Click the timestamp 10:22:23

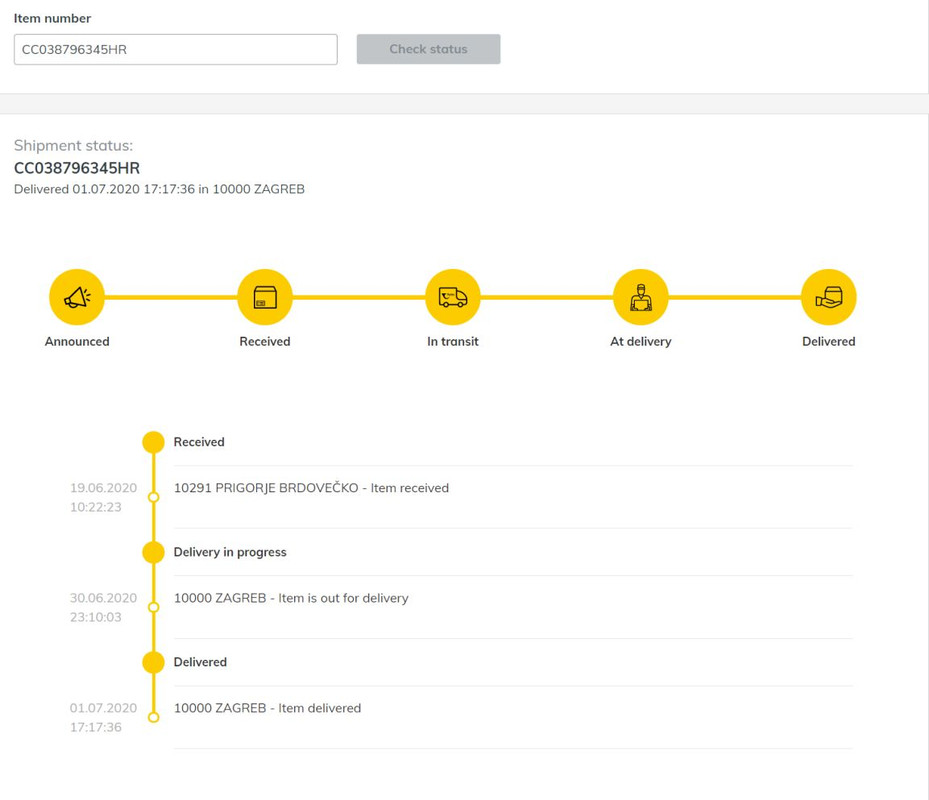96,507
